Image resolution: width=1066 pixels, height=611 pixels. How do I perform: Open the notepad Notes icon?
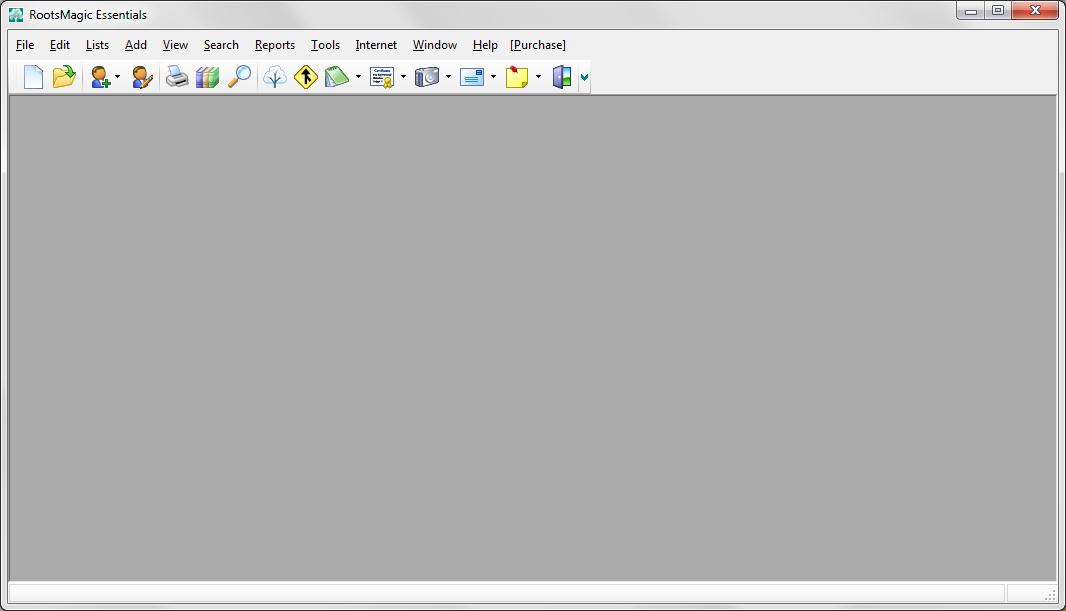pyautogui.click(x=337, y=77)
